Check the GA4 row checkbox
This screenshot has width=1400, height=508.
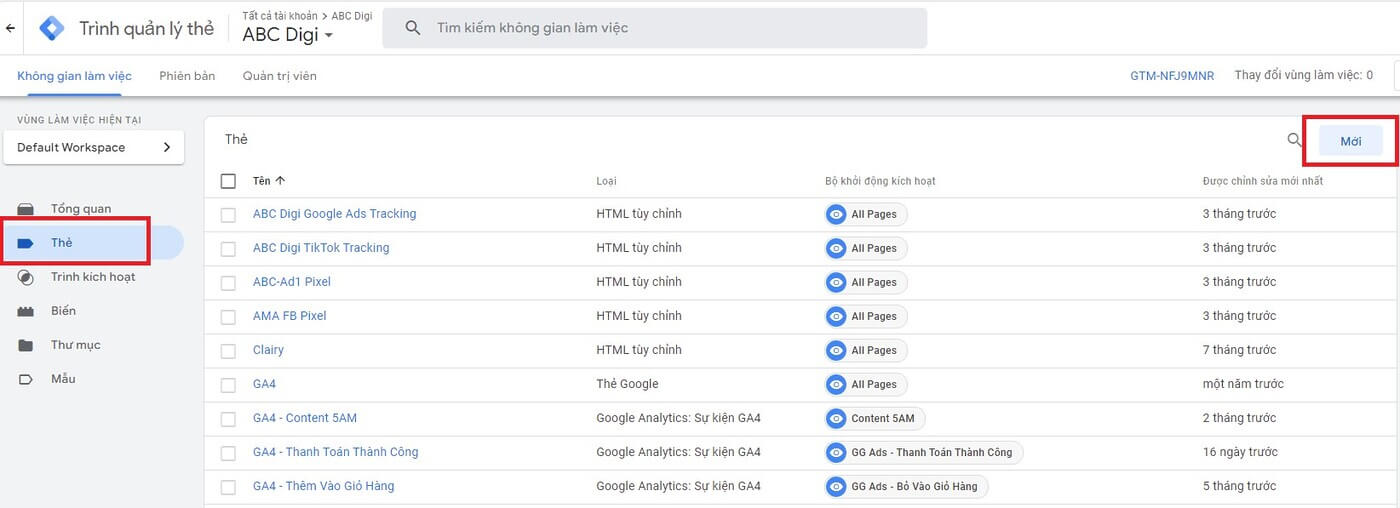pyautogui.click(x=228, y=384)
